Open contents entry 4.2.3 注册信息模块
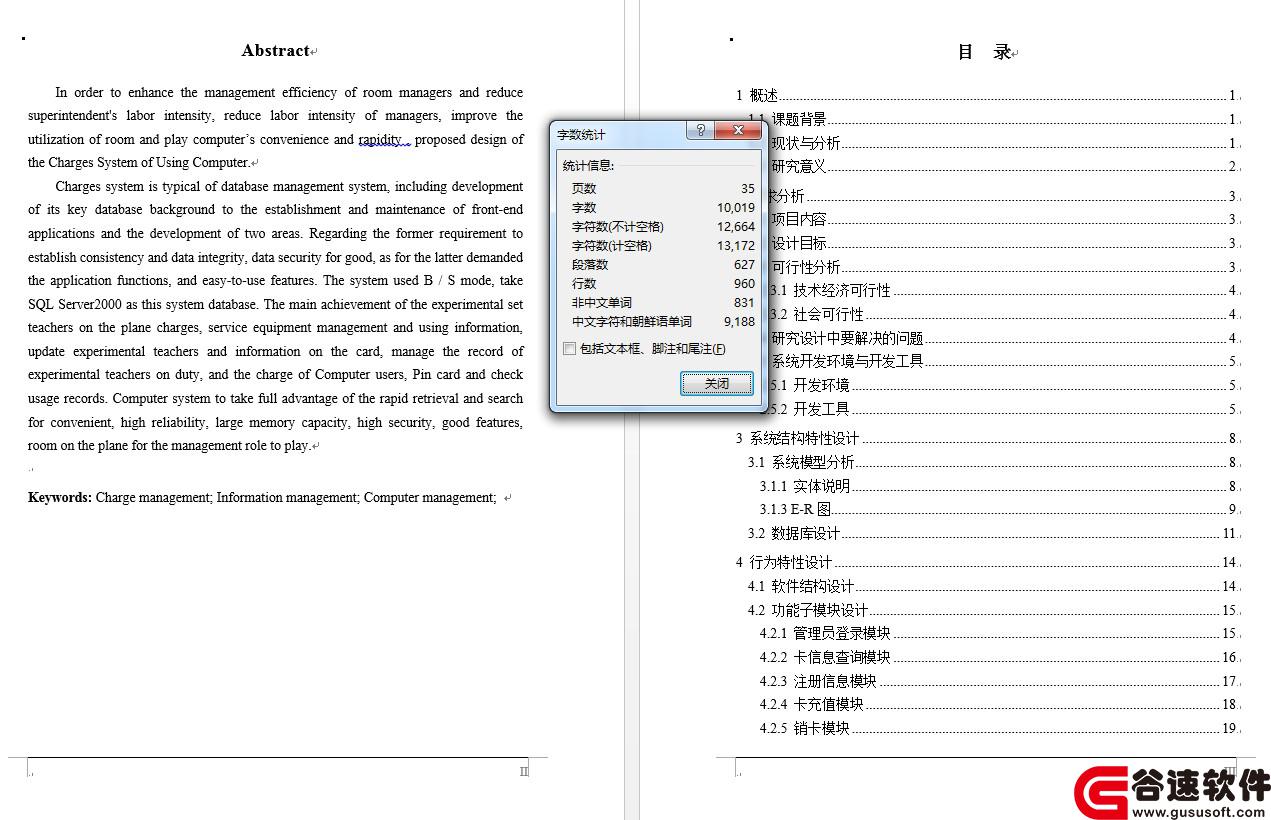This screenshot has width=1271, height=820. pos(998,681)
